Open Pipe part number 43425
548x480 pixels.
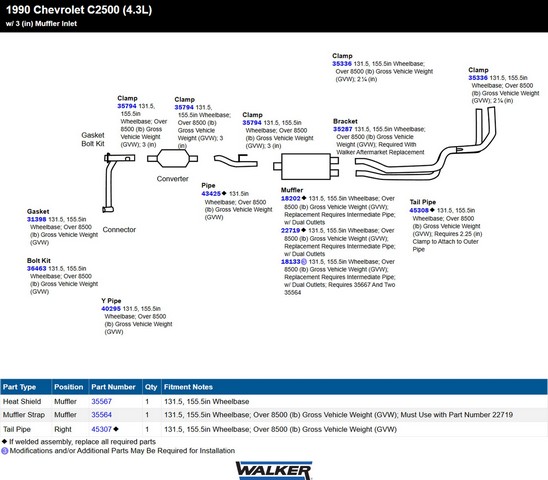[x=211, y=194]
